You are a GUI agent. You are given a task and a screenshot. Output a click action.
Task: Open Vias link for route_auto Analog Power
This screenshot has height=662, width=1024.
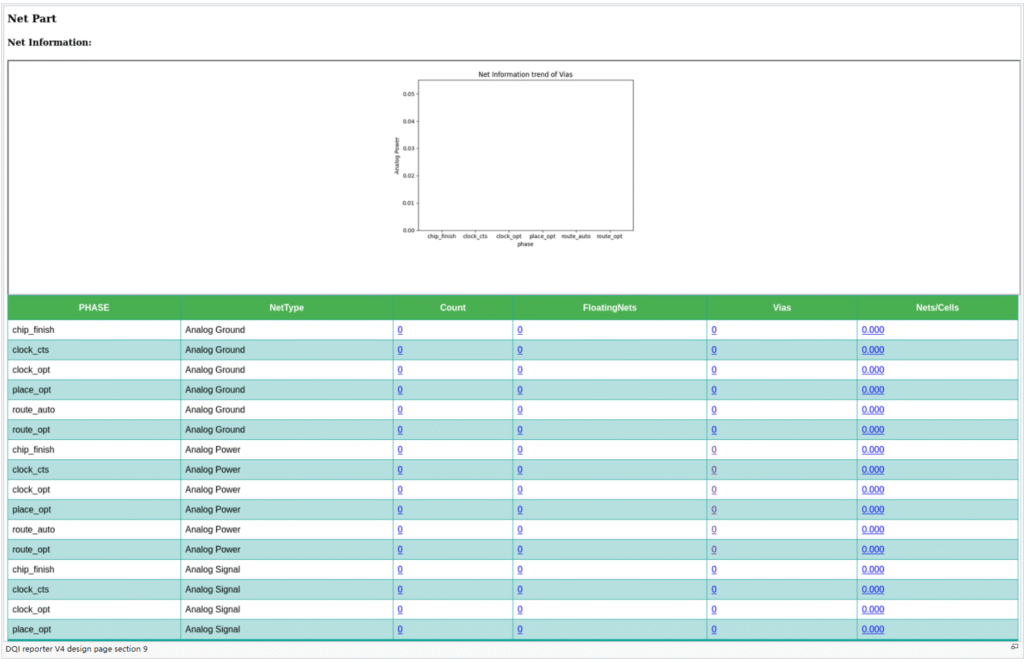point(714,530)
